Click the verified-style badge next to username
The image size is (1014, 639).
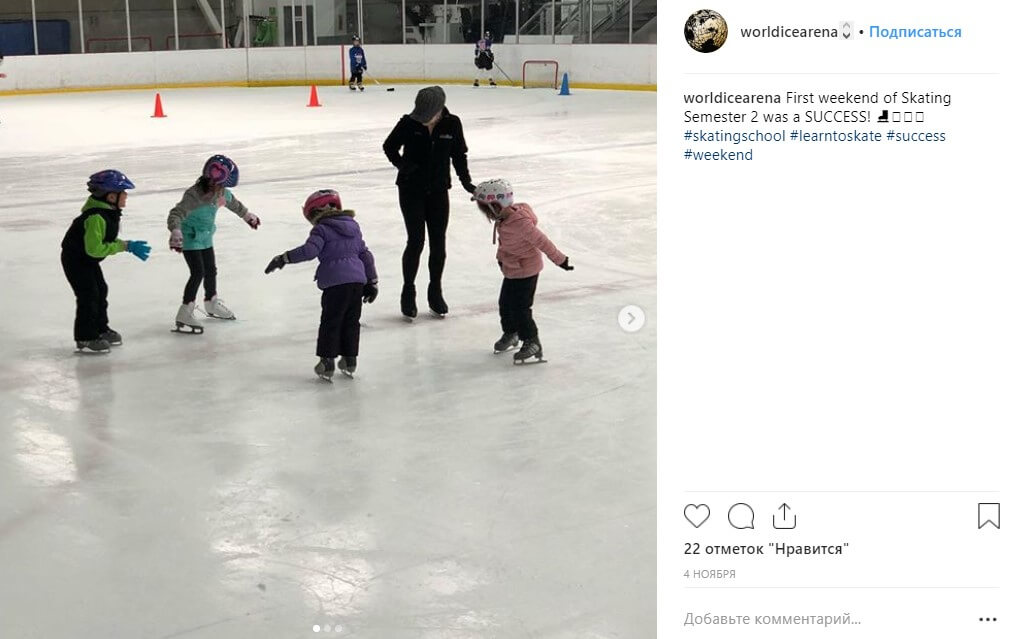(846, 31)
